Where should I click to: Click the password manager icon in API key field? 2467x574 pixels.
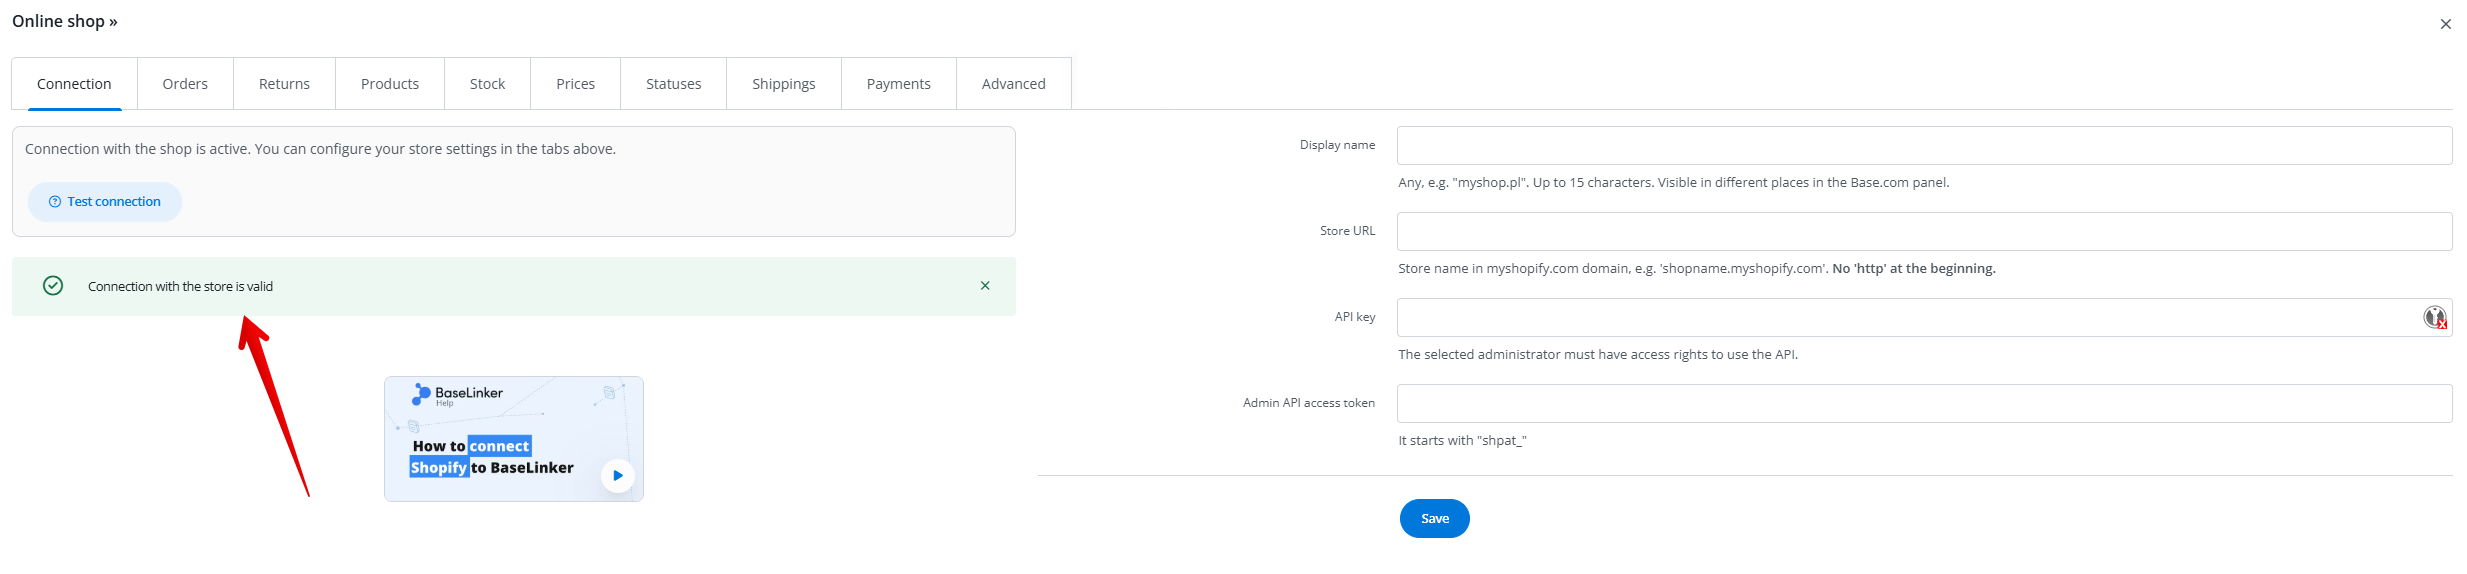coord(2434,318)
